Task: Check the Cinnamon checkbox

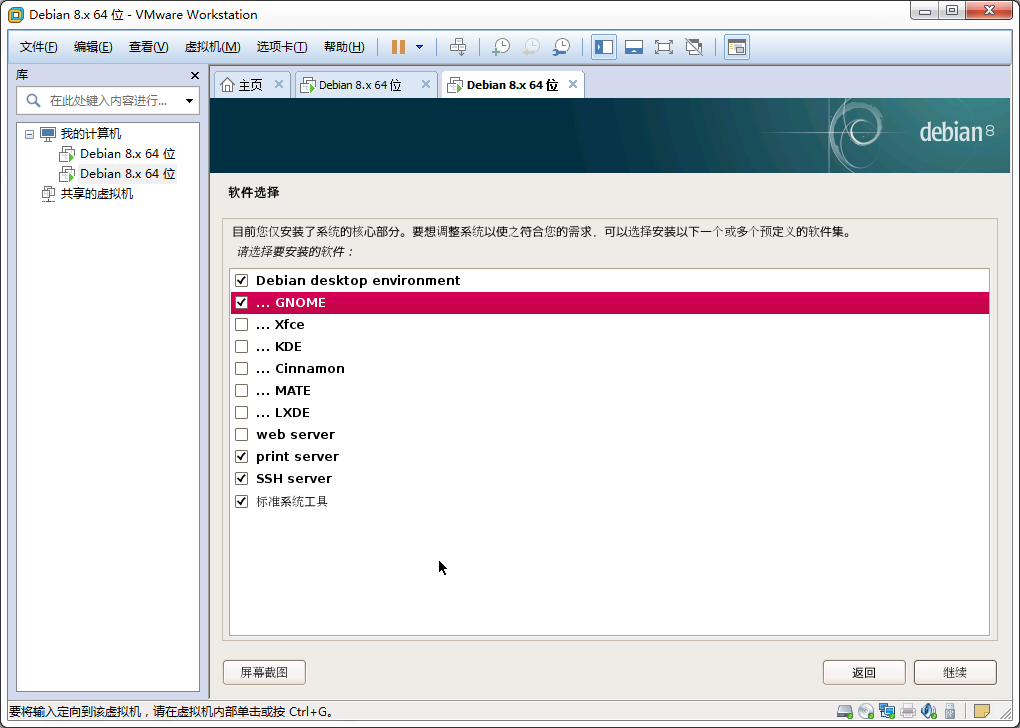Action: (241, 368)
